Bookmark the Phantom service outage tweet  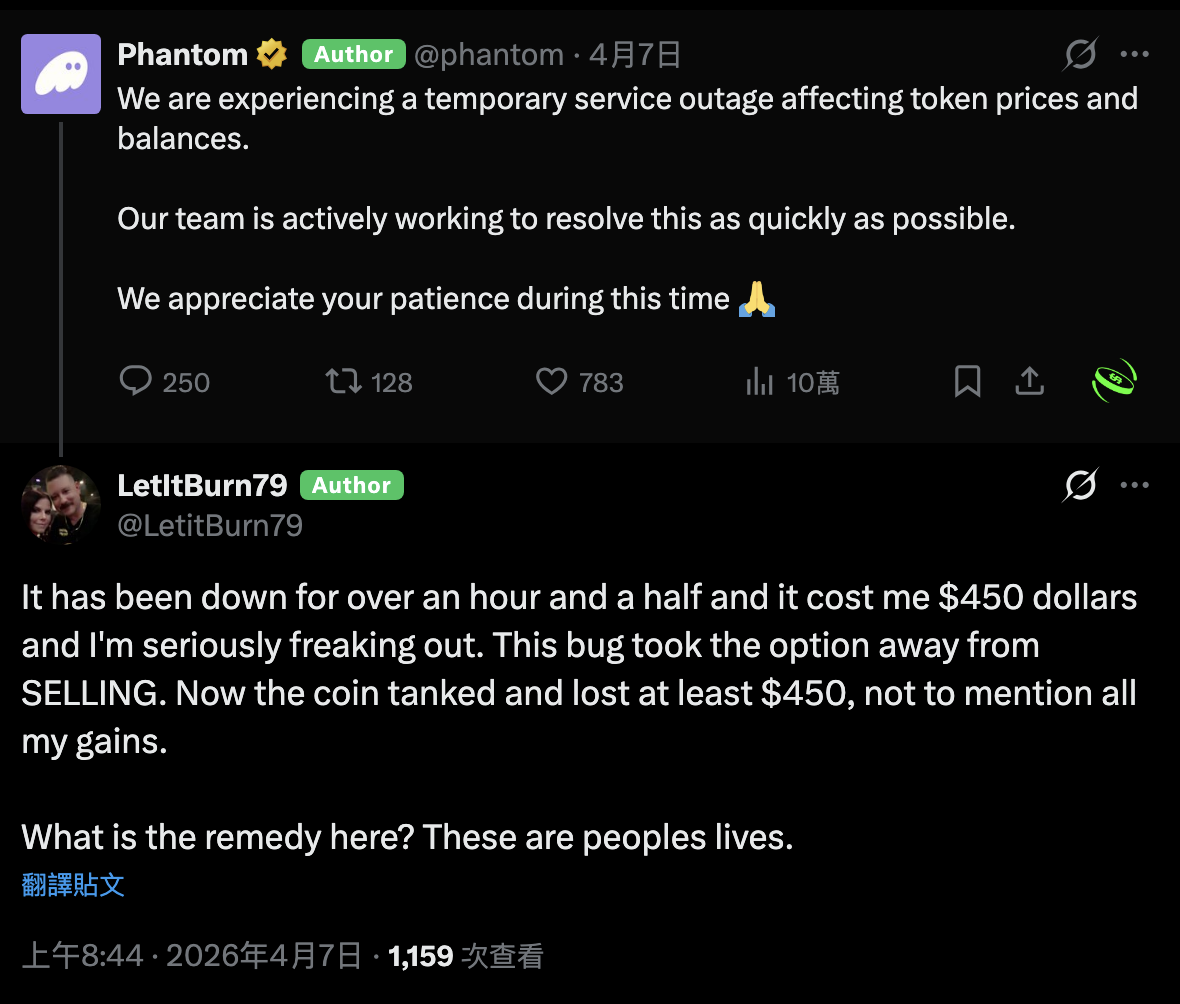pos(966,381)
